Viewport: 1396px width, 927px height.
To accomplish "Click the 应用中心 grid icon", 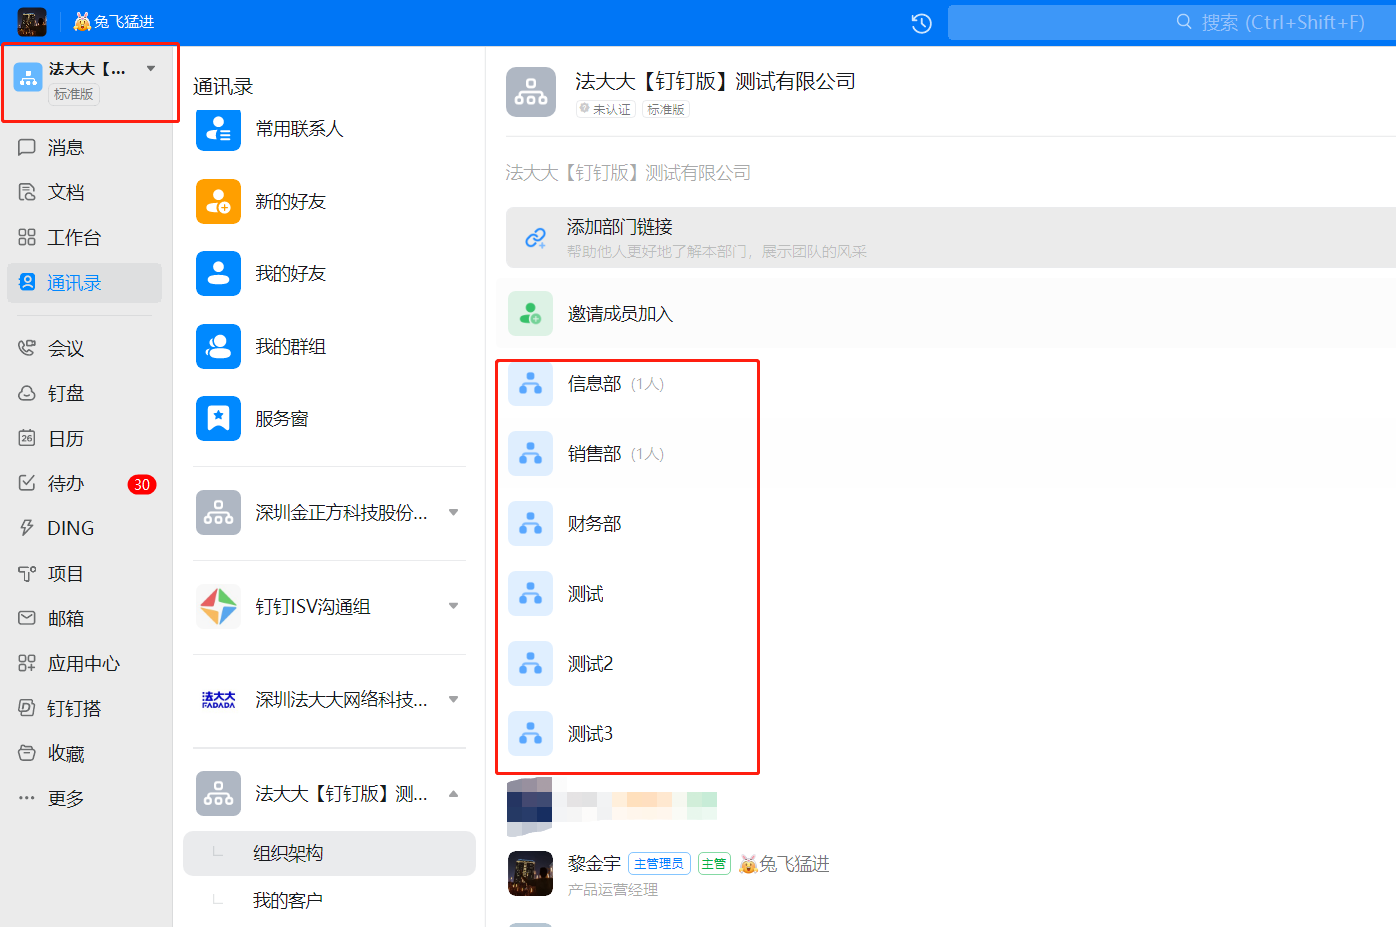I will tap(27, 663).
